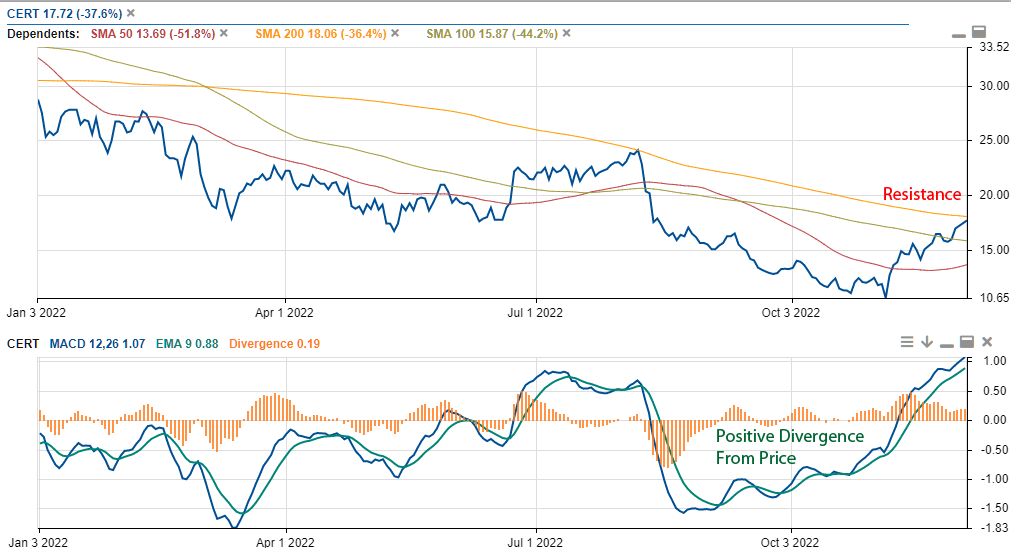Image resolution: width=1011 pixels, height=548 pixels.
Task: Maximize the MACD indicator panel
Action: coord(967,342)
